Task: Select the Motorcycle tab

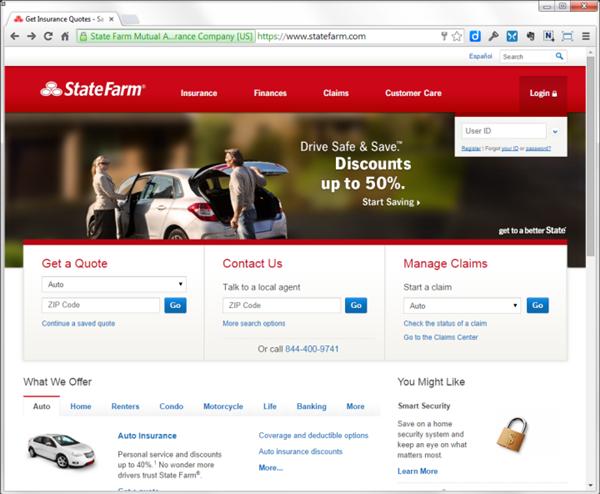Action: coord(223,407)
